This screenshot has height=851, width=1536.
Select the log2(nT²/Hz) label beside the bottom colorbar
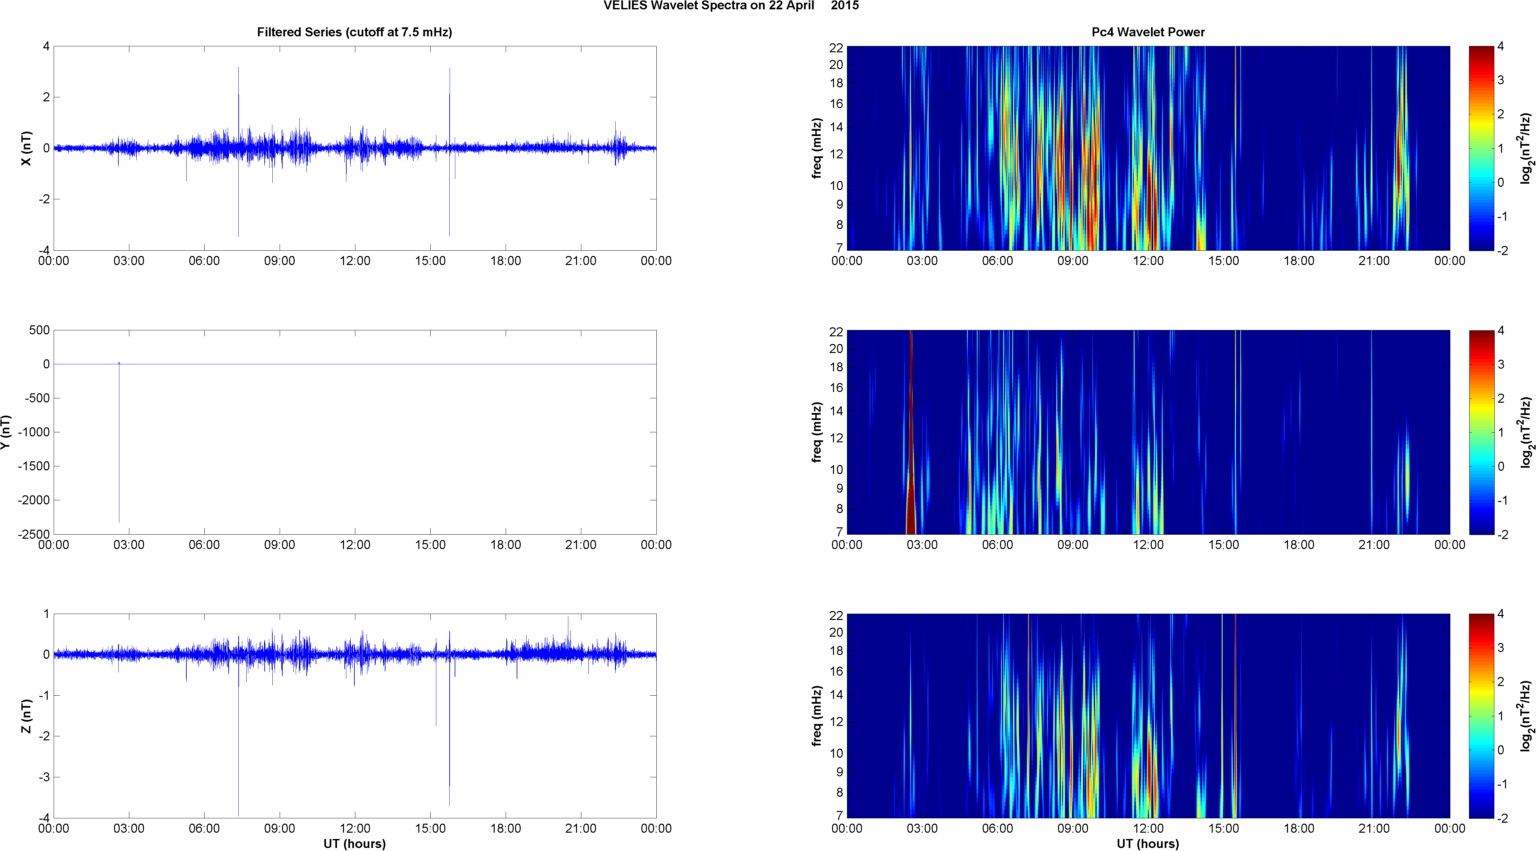point(1526,716)
